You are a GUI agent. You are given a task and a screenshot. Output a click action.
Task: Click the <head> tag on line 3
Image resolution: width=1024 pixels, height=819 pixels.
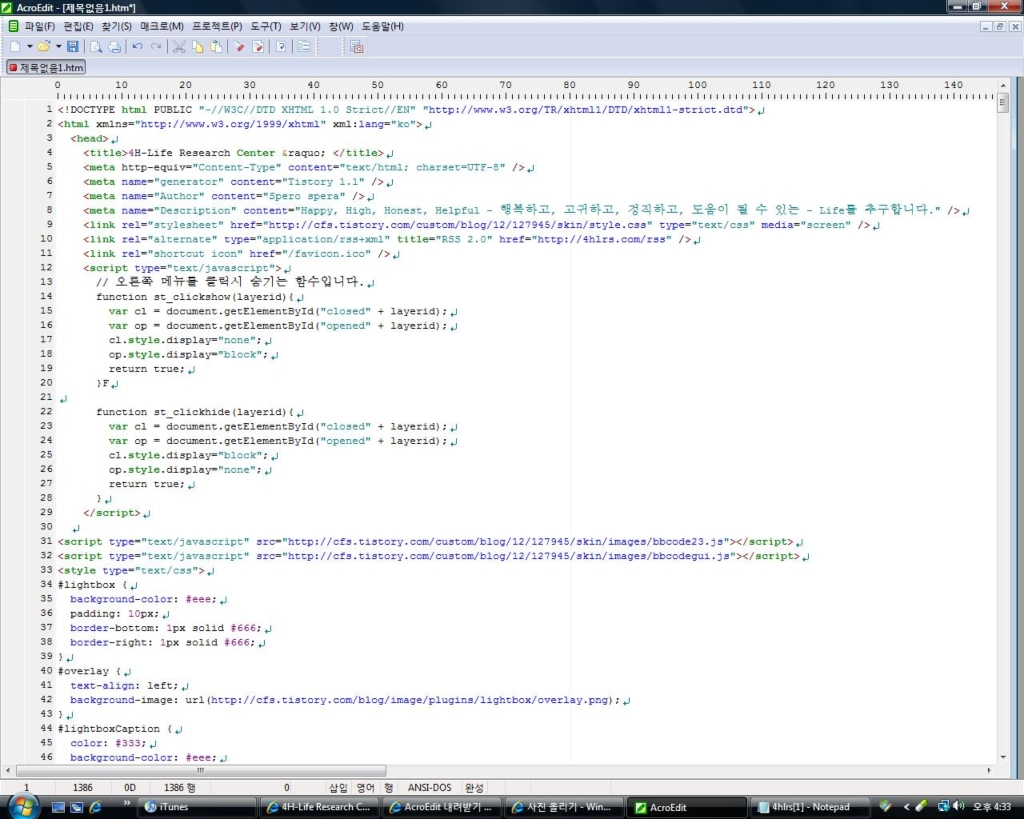89,138
